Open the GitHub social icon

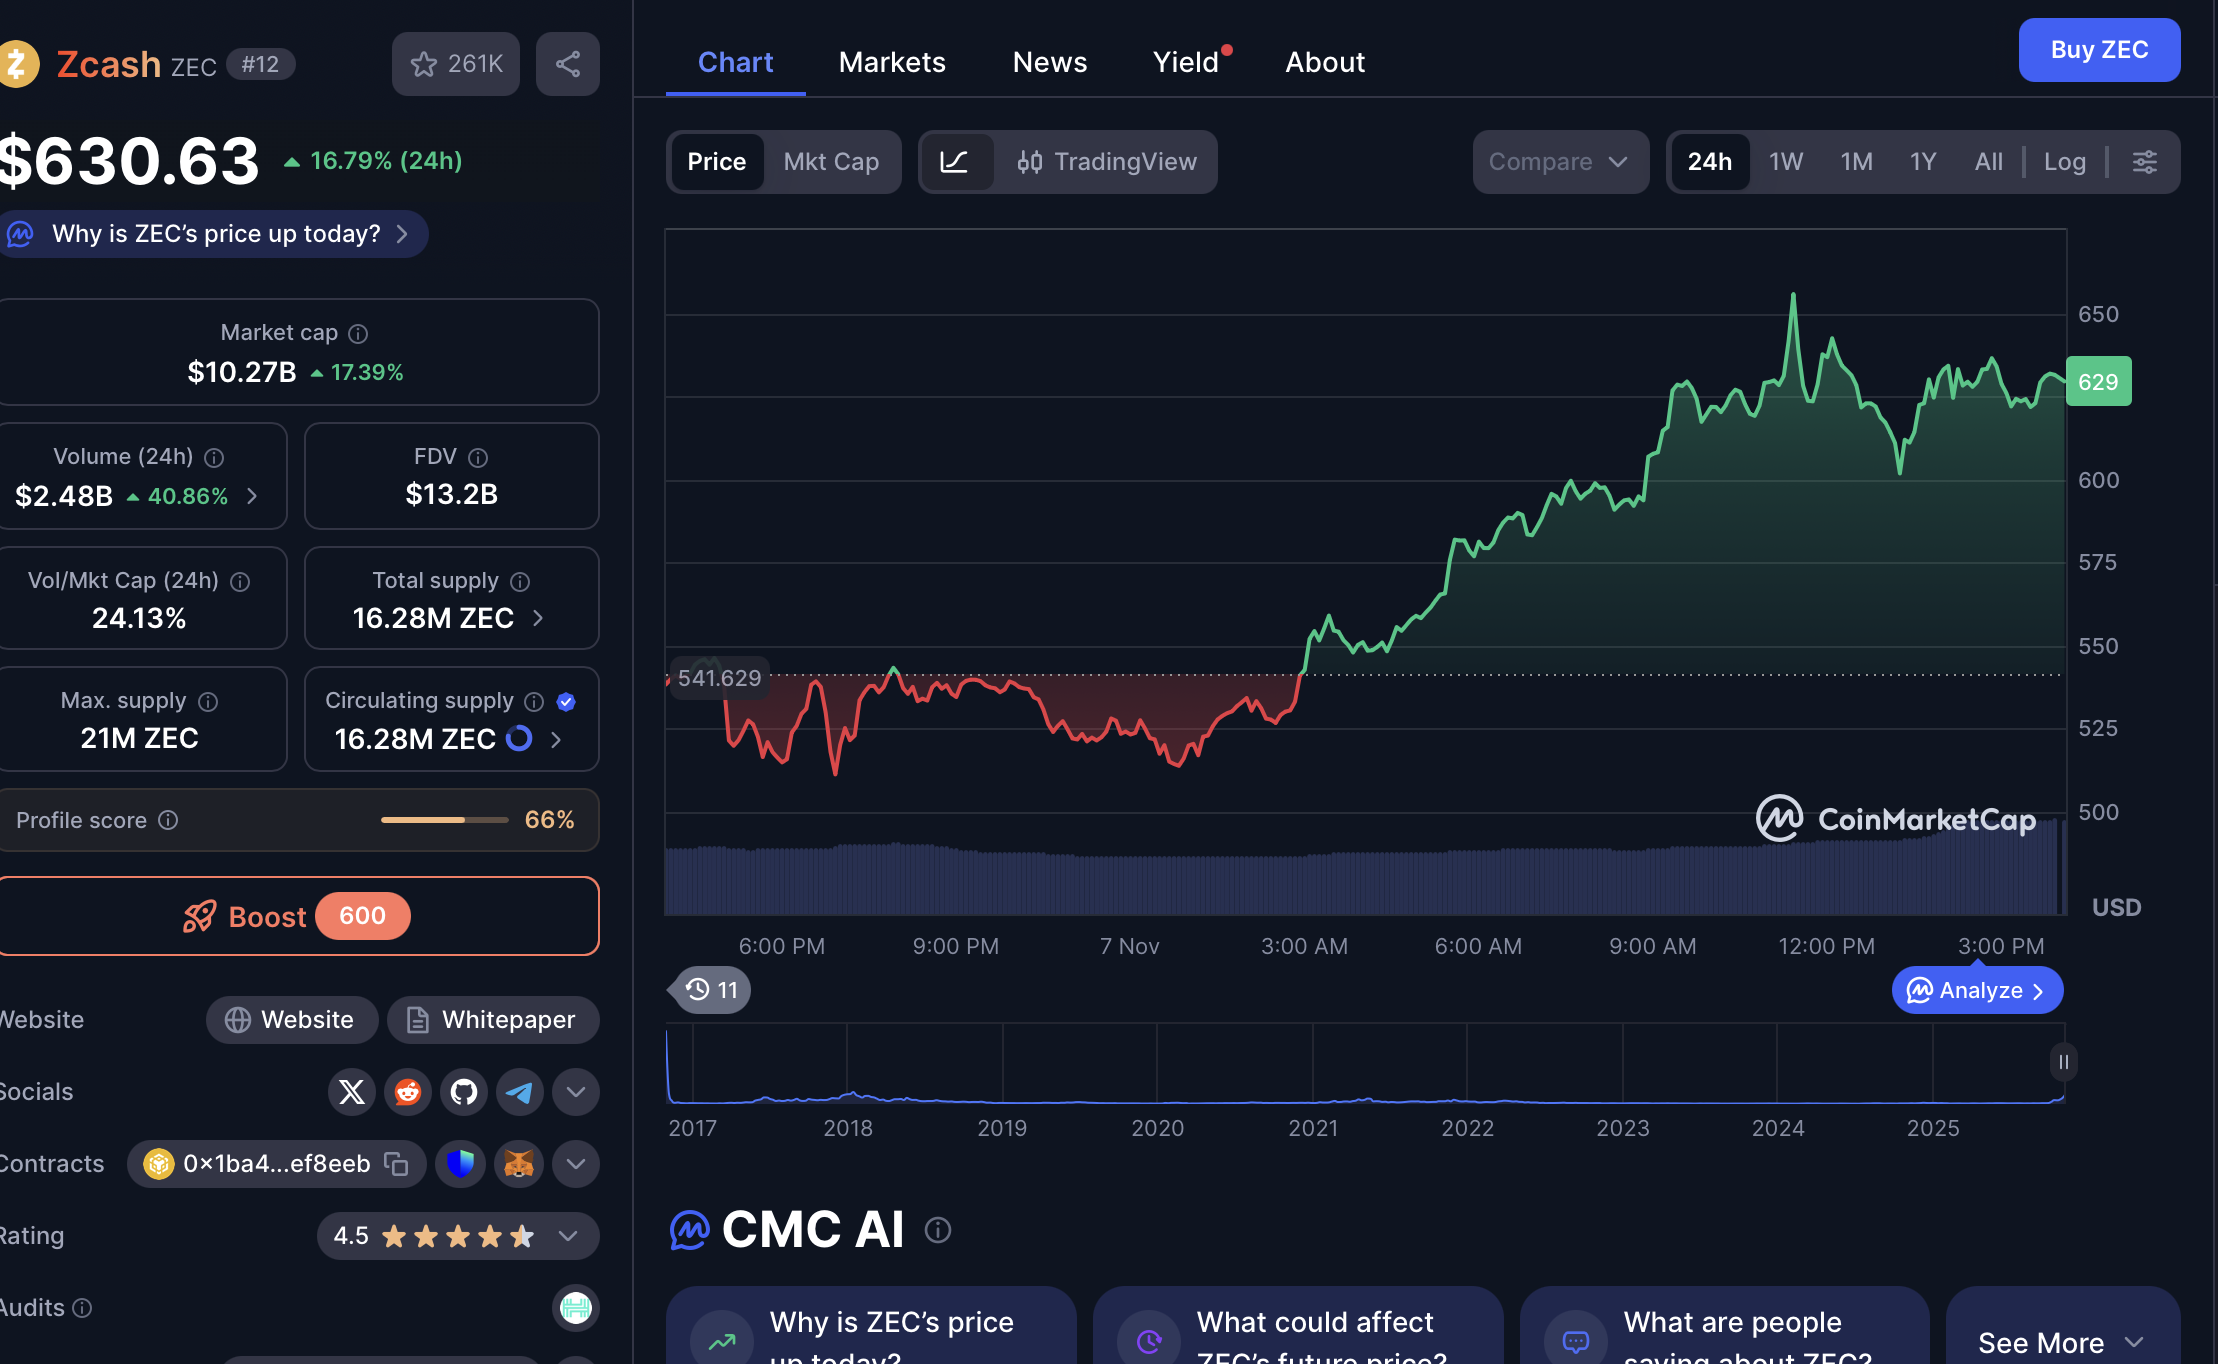click(x=463, y=1092)
